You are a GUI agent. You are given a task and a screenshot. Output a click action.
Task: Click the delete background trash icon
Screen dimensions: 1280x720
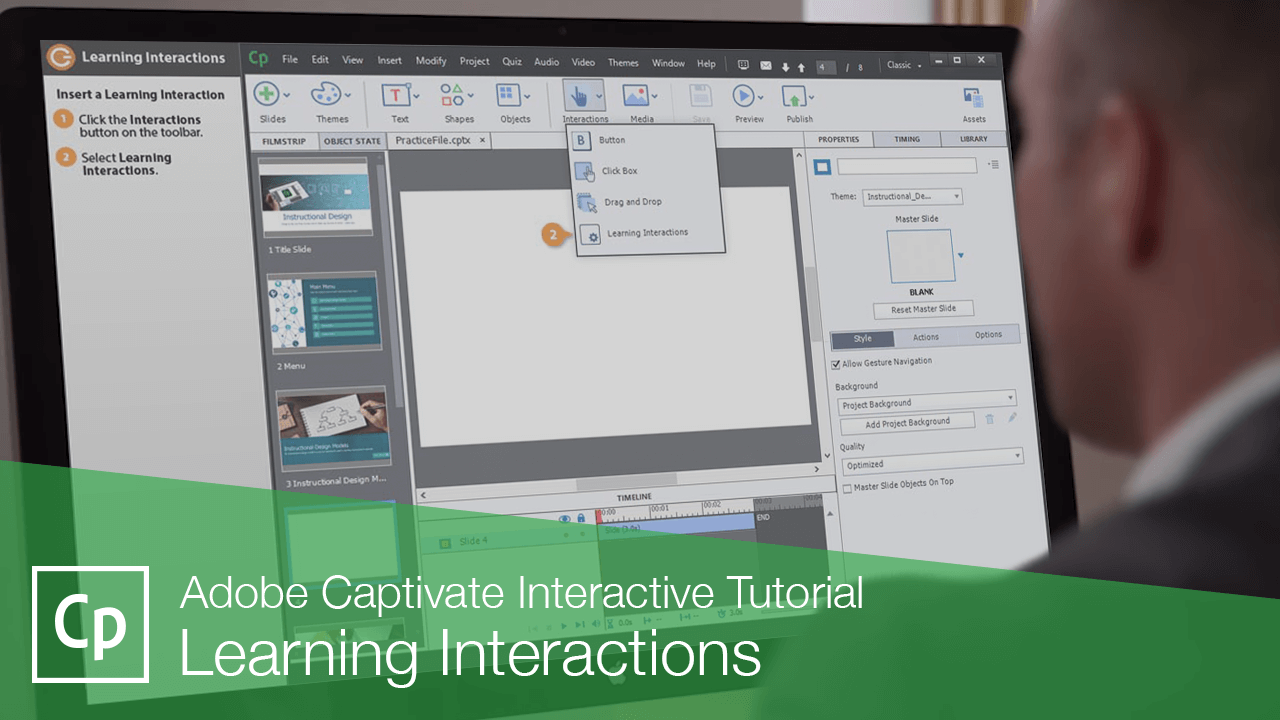[x=989, y=420]
